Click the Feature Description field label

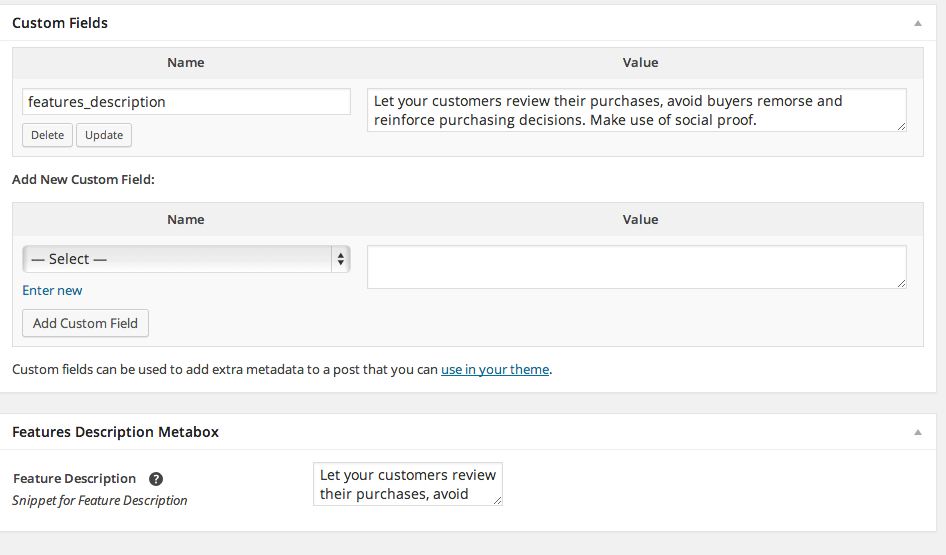coord(75,478)
